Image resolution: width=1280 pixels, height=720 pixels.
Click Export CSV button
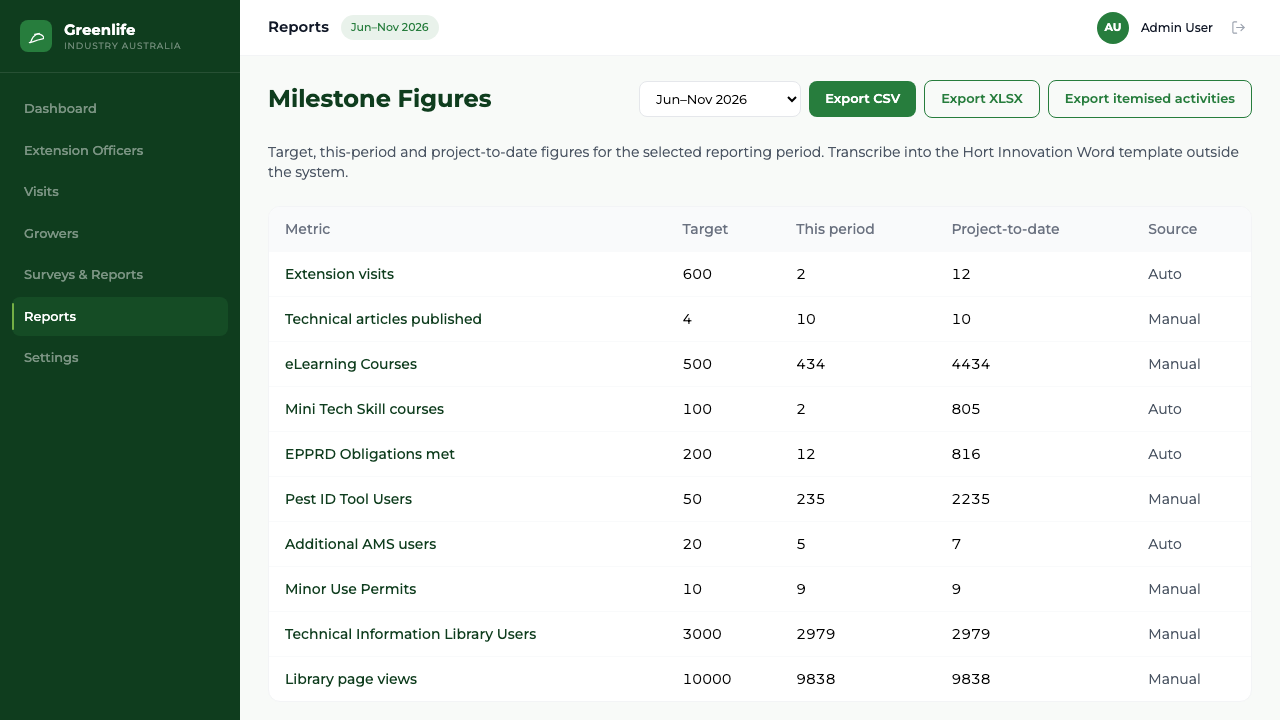(x=862, y=99)
